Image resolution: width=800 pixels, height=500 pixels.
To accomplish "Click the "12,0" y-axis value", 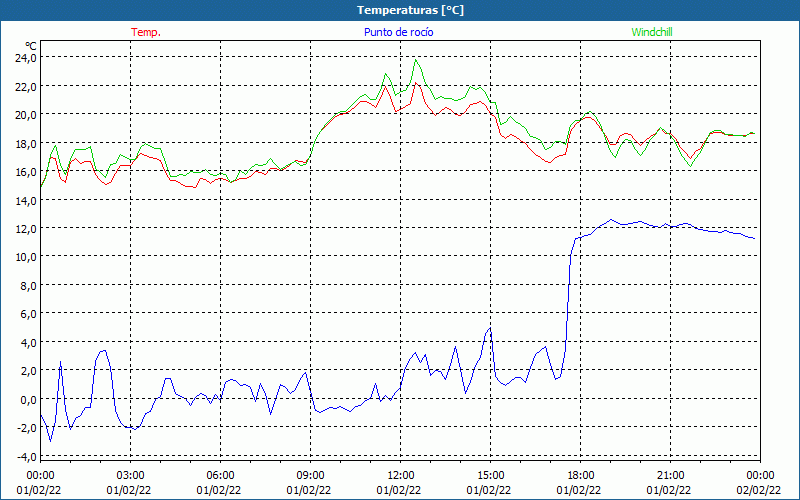I will (x=26, y=228).
